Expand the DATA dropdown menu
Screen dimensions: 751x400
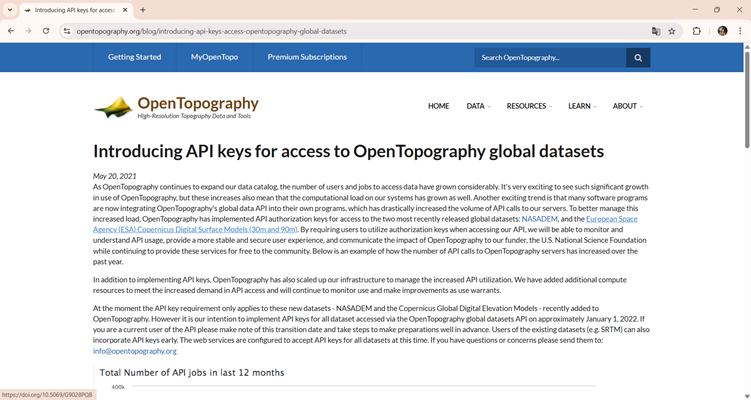coord(478,106)
